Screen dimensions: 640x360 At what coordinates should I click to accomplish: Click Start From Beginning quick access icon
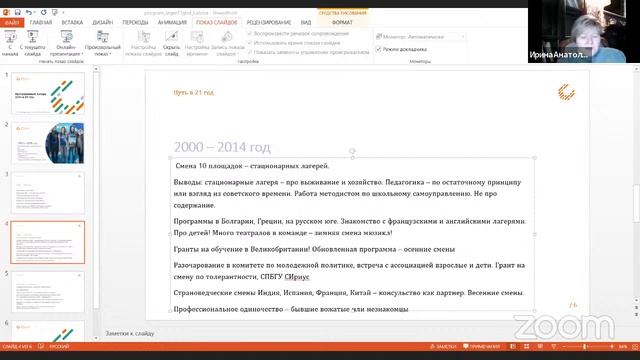coord(55,13)
